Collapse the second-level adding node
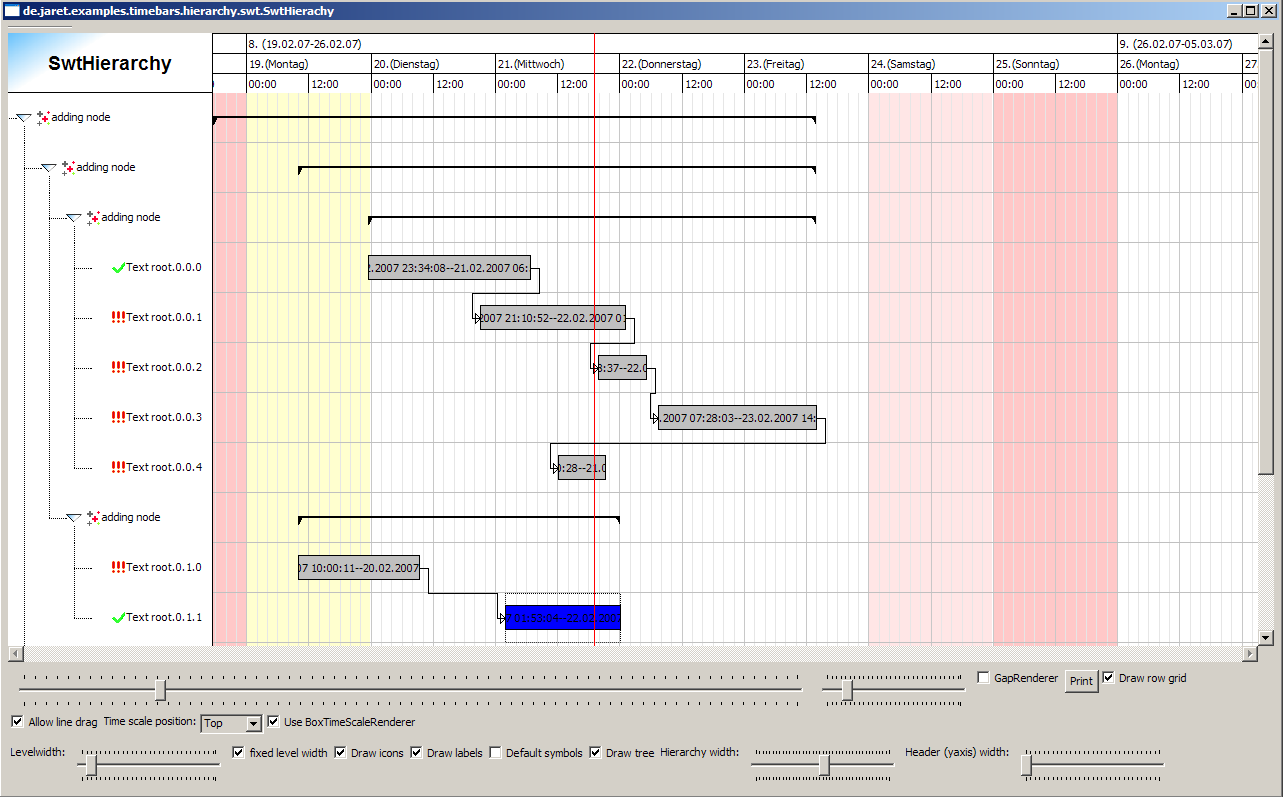This screenshot has height=797, width=1283. [49, 168]
